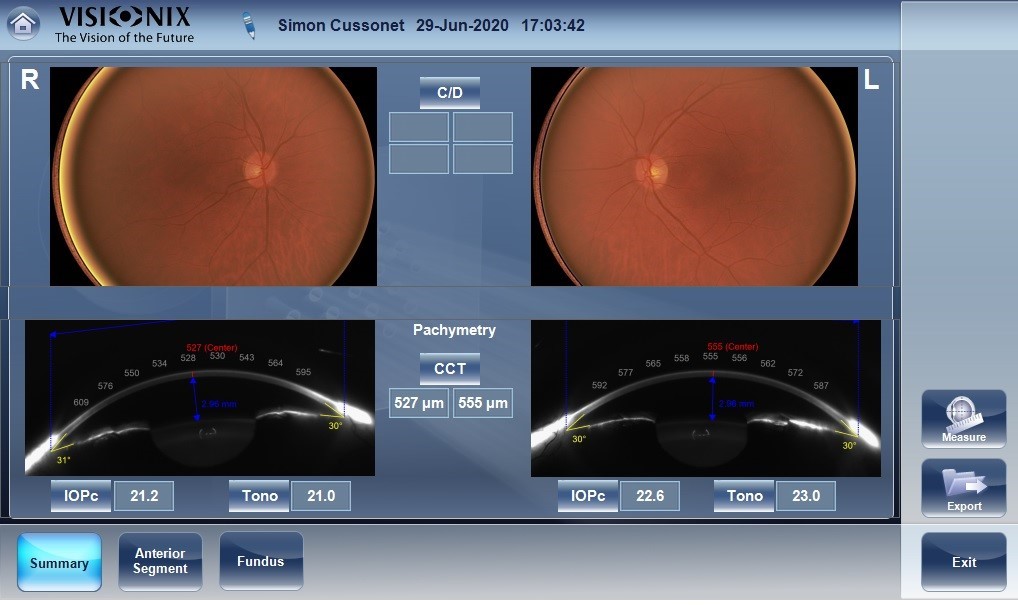
Task: Click the right eye IOPc 21.2 value
Action: [x=144, y=496]
